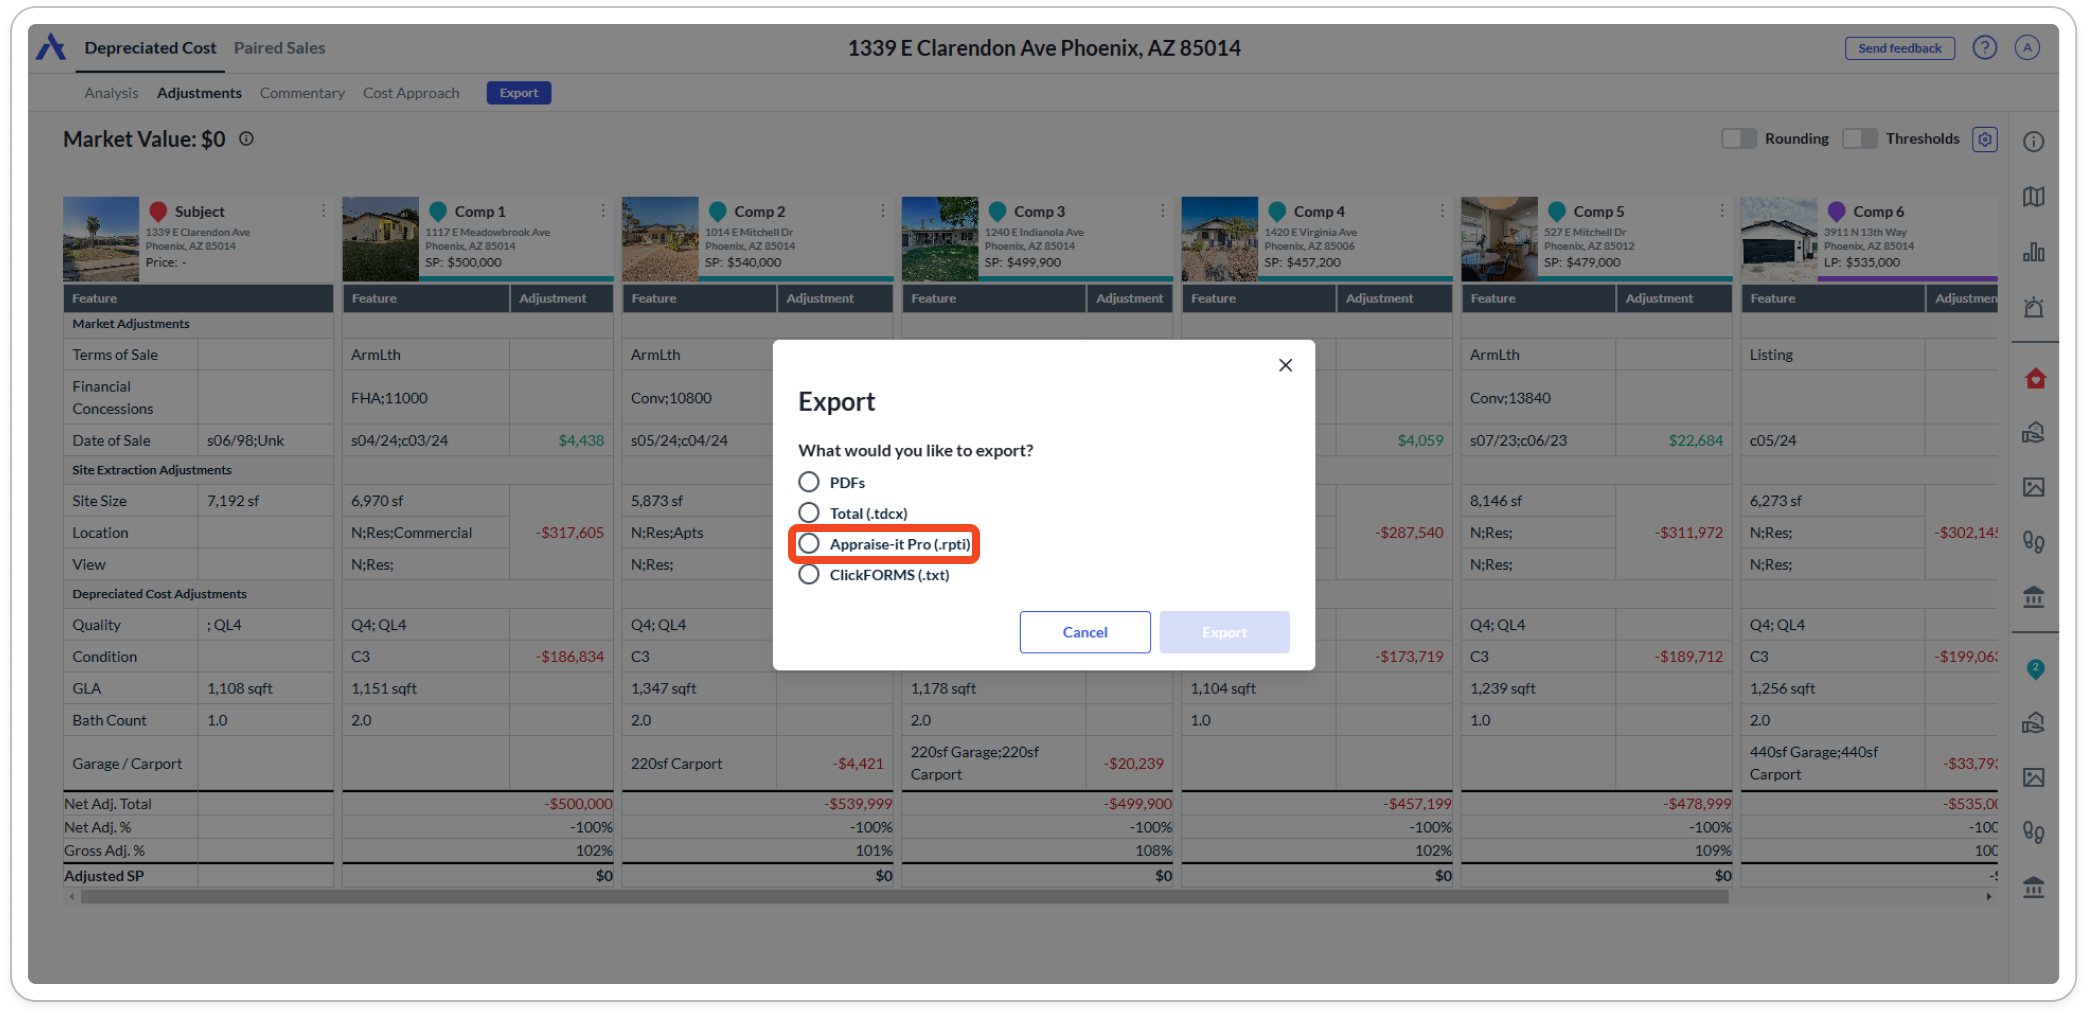Screen dimensions: 2088x1016
Task: Select the Total (.tdcx) radio button
Action: click(x=808, y=513)
